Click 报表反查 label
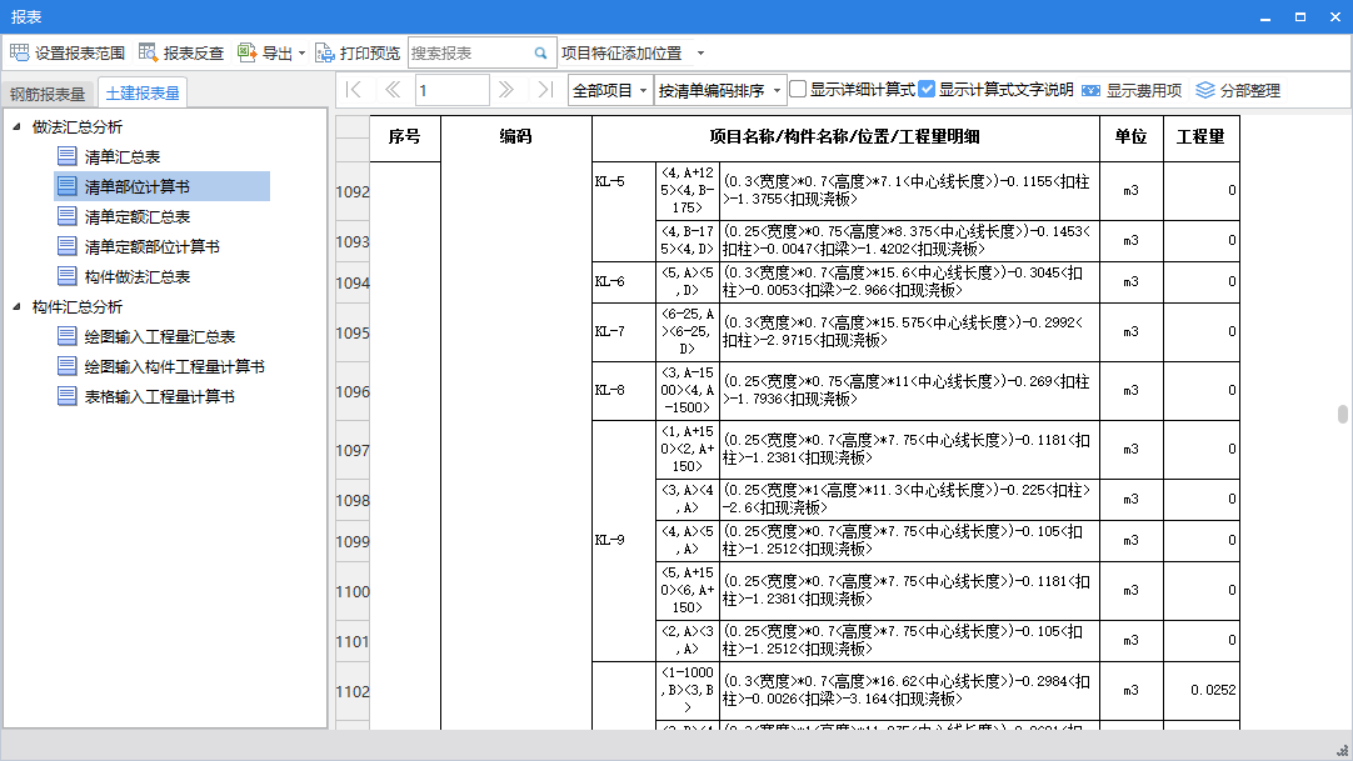 (194, 53)
